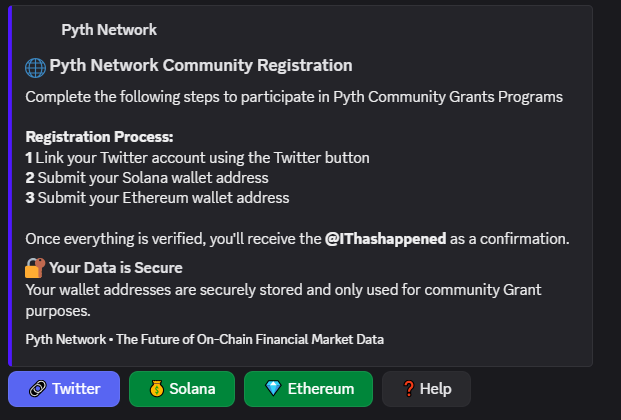
Task: Click the Registration Process heading
Action: point(99,137)
